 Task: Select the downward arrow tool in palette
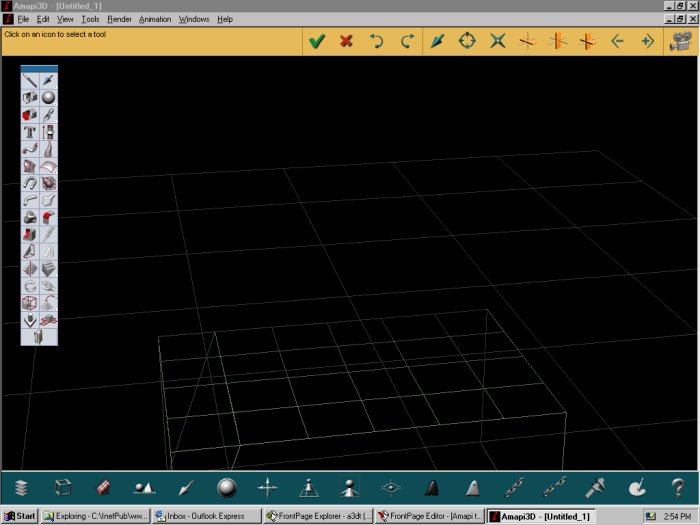(x=30, y=320)
